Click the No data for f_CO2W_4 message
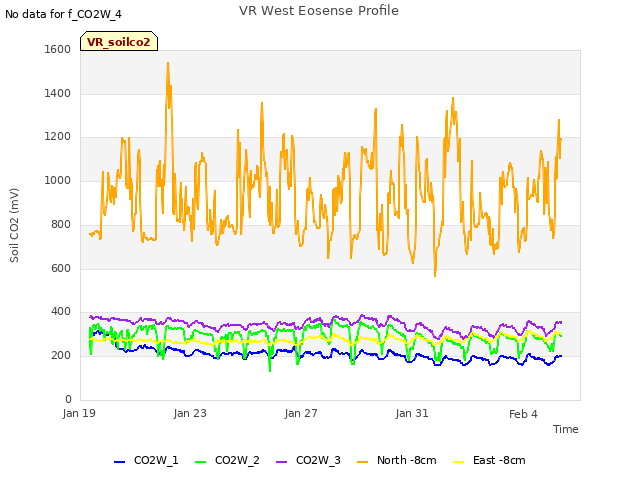Viewport: 640px width, 480px height. pos(63,14)
